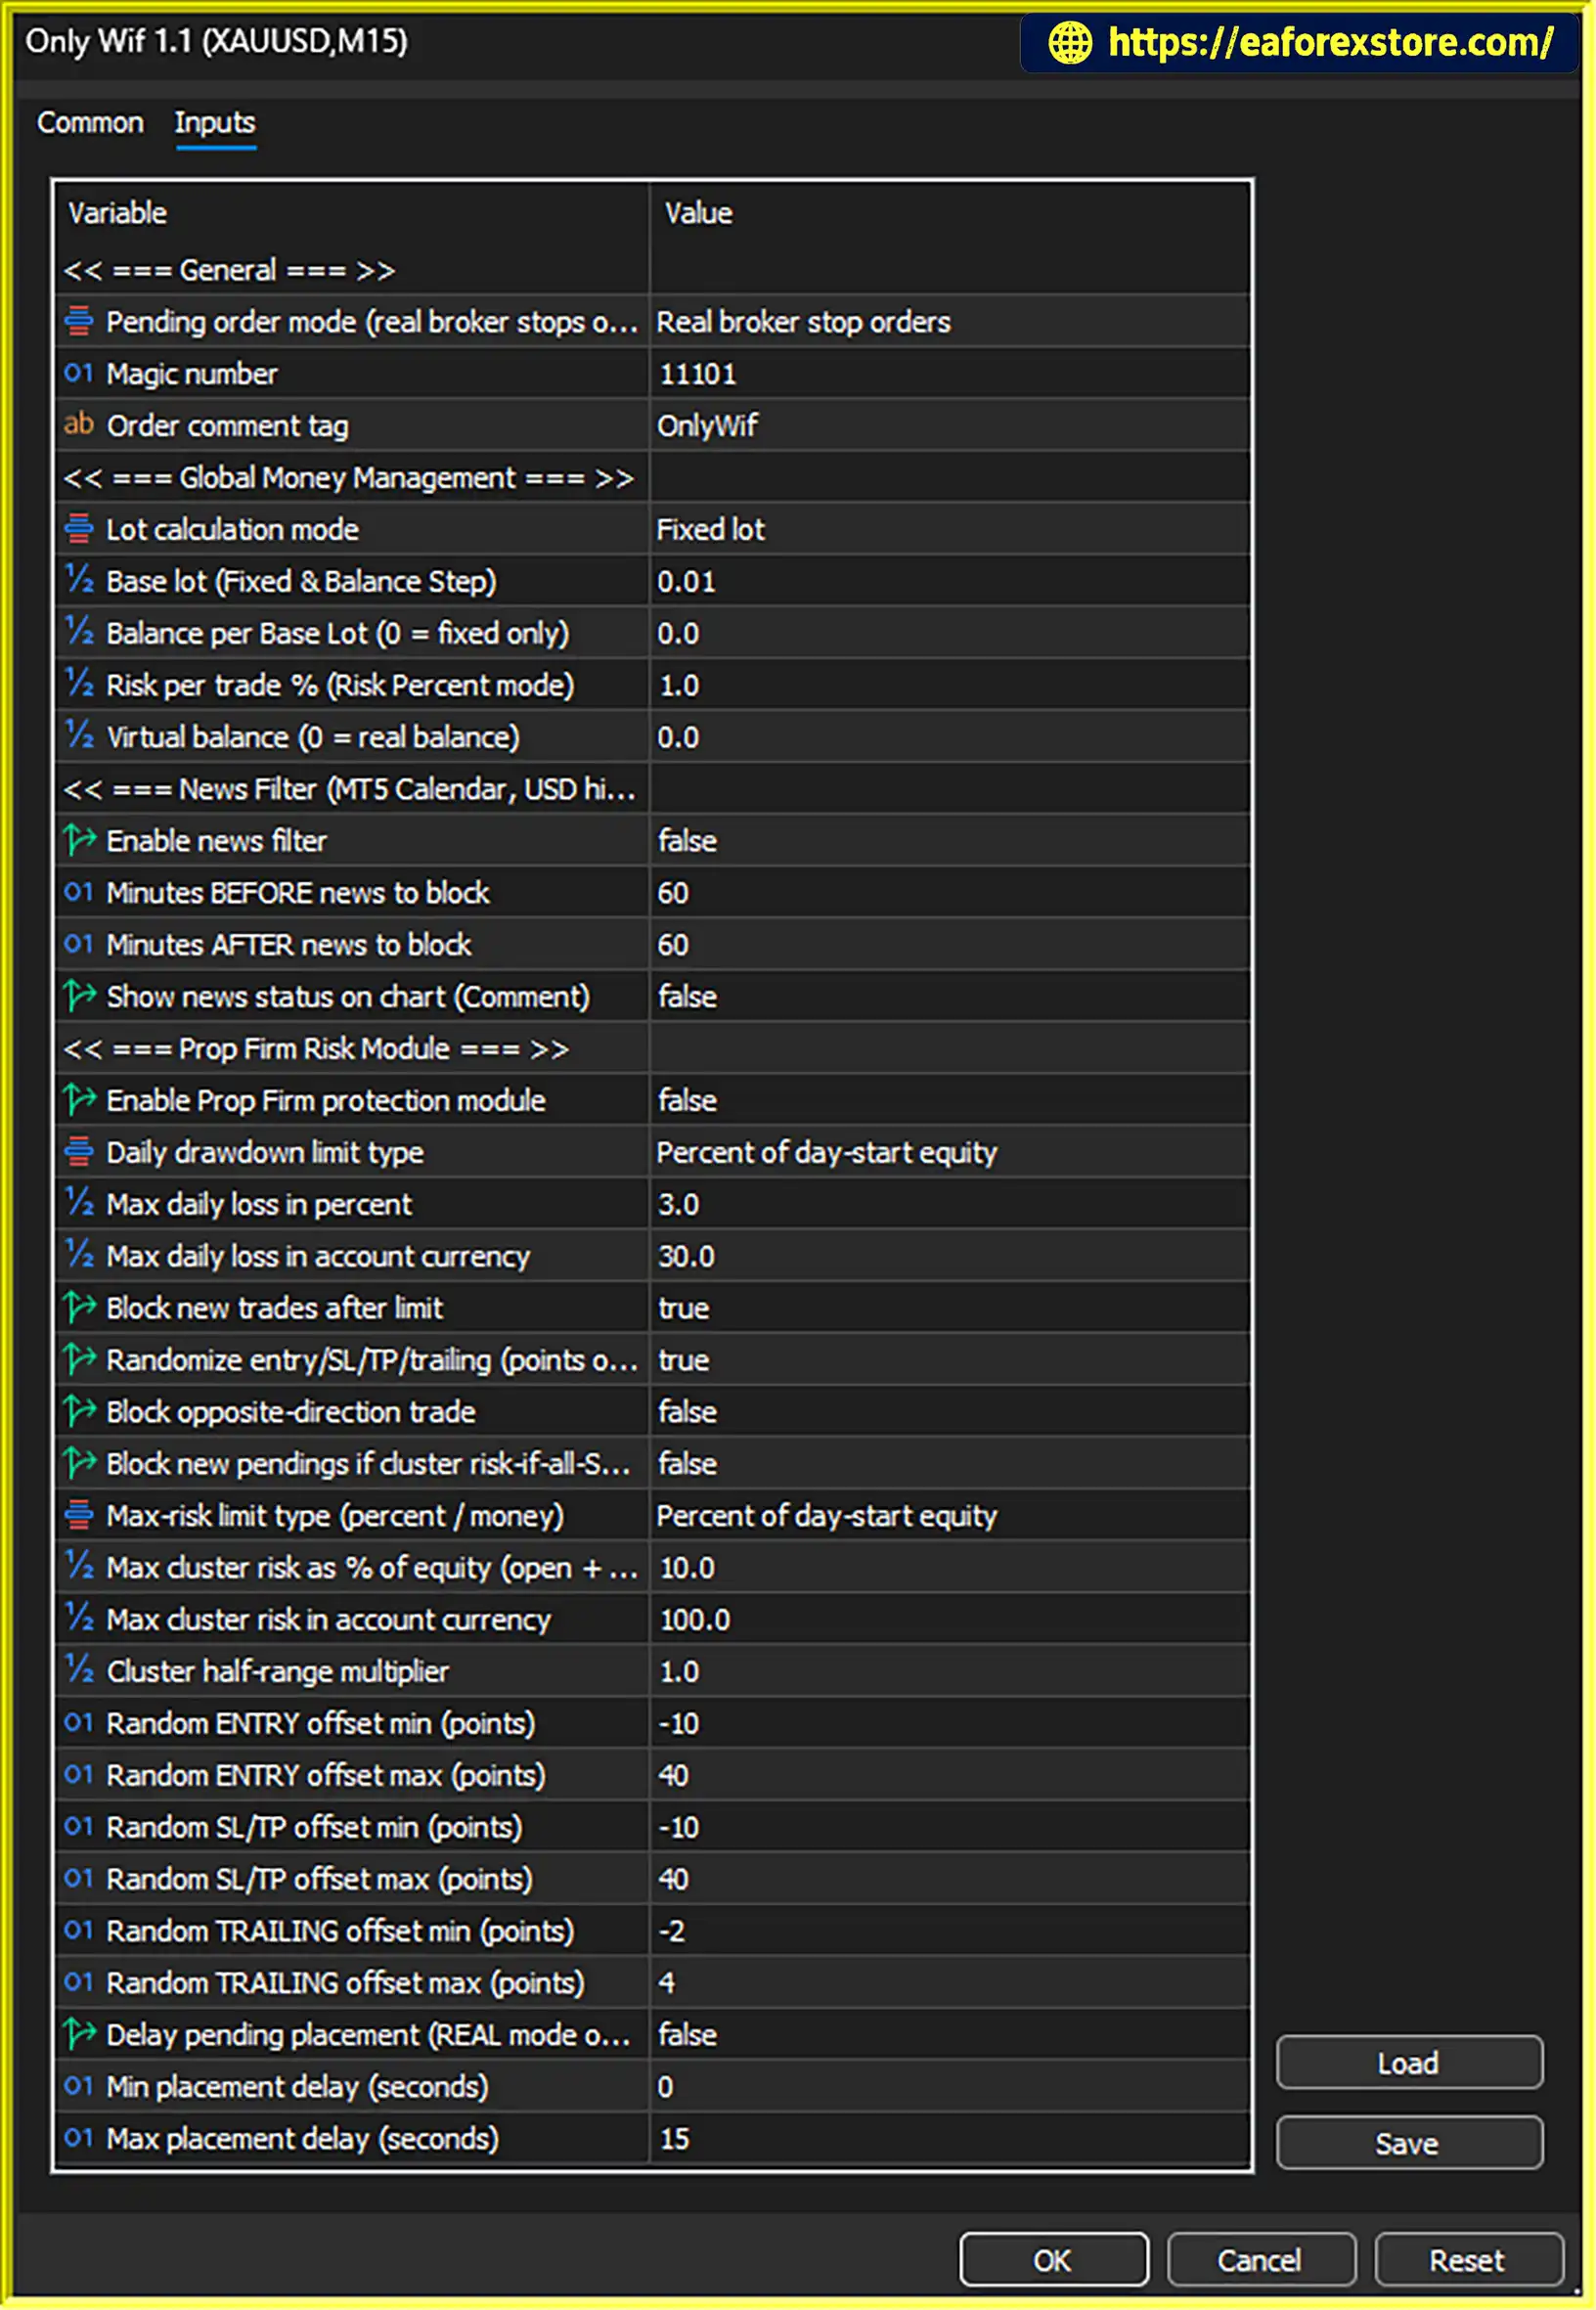Image resolution: width=1596 pixels, height=2310 pixels.
Task: Toggle Delay pending placement value
Action: tap(950, 2035)
